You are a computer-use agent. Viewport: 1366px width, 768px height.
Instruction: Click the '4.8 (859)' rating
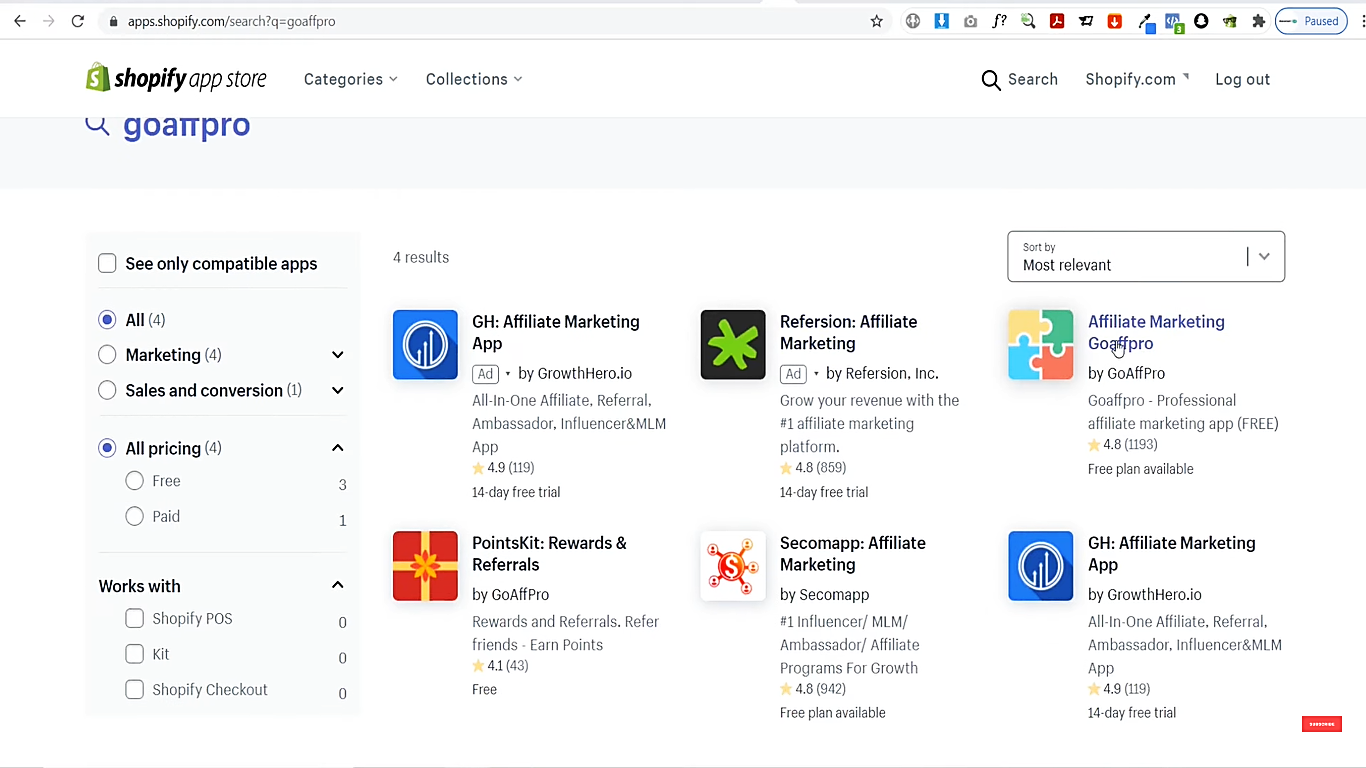coord(813,468)
